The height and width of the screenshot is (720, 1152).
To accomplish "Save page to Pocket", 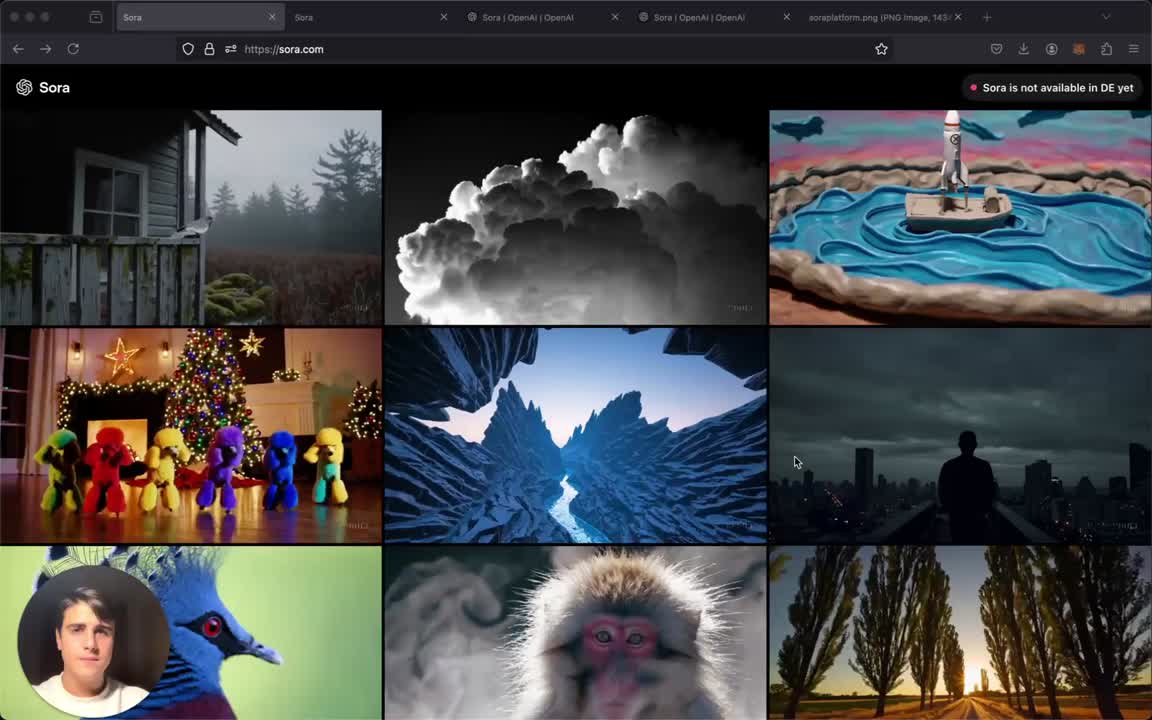I will [996, 49].
